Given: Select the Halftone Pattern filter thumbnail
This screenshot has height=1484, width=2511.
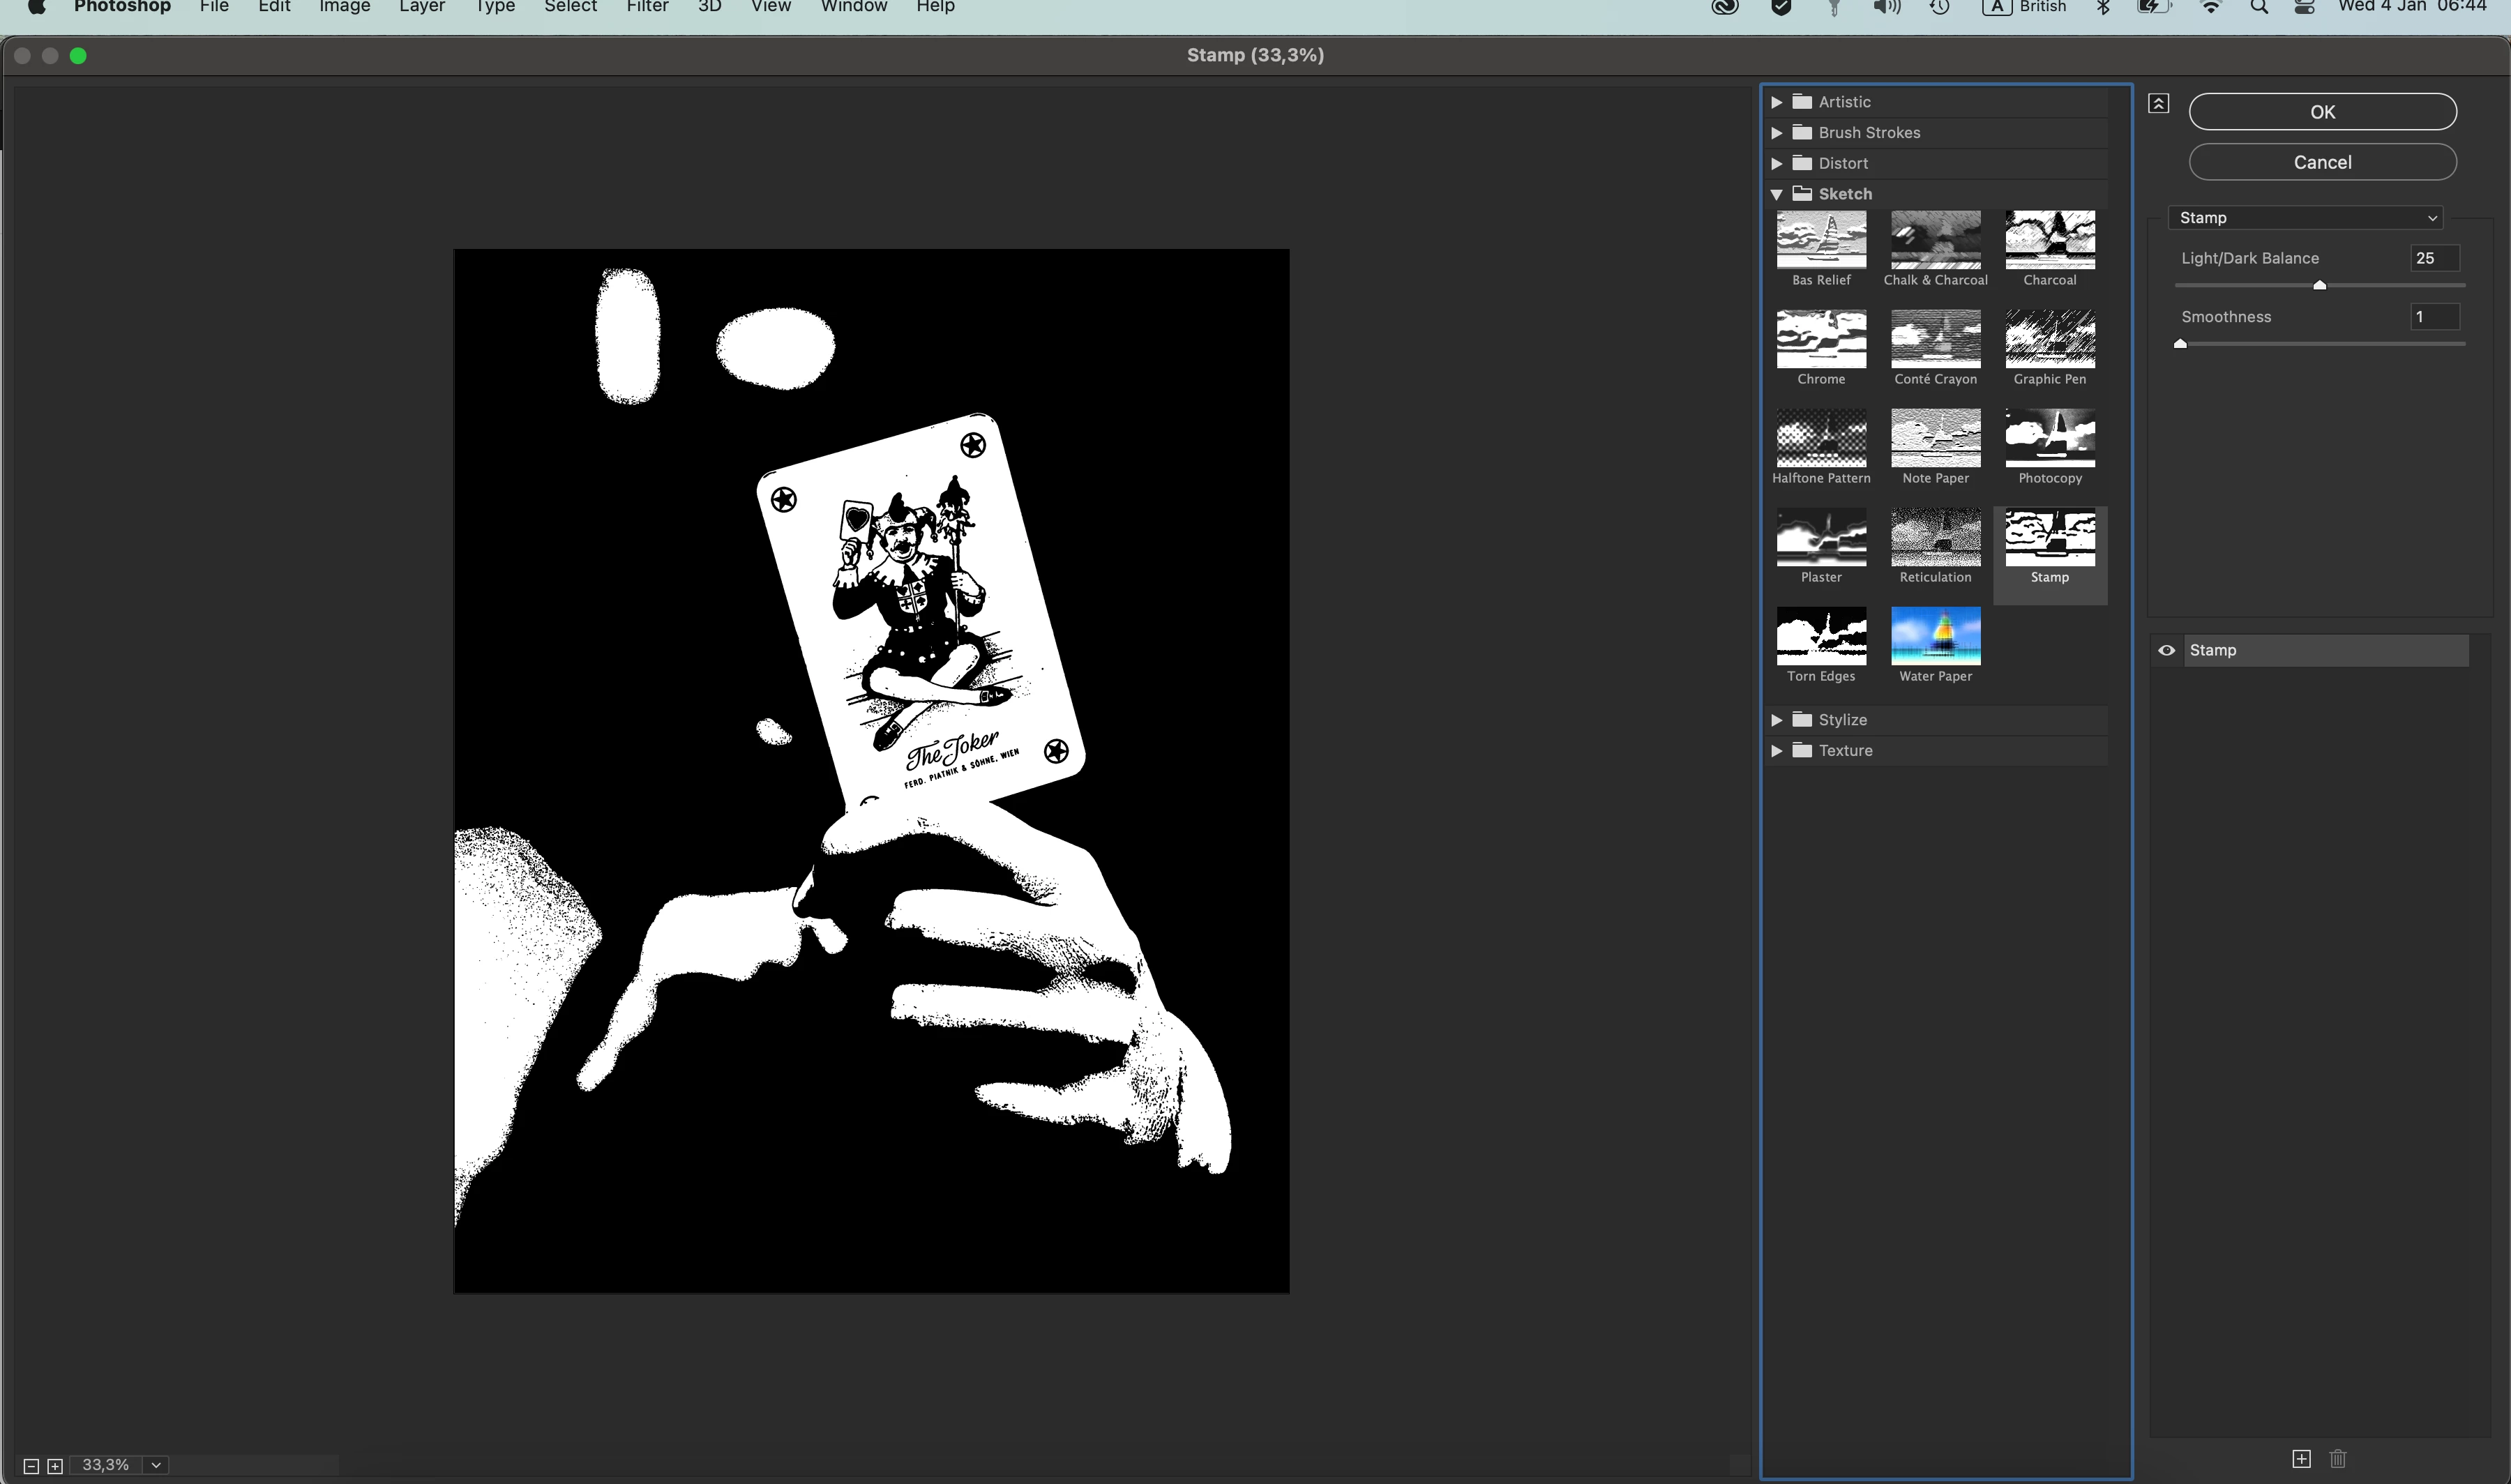Looking at the screenshot, I should (x=1820, y=438).
